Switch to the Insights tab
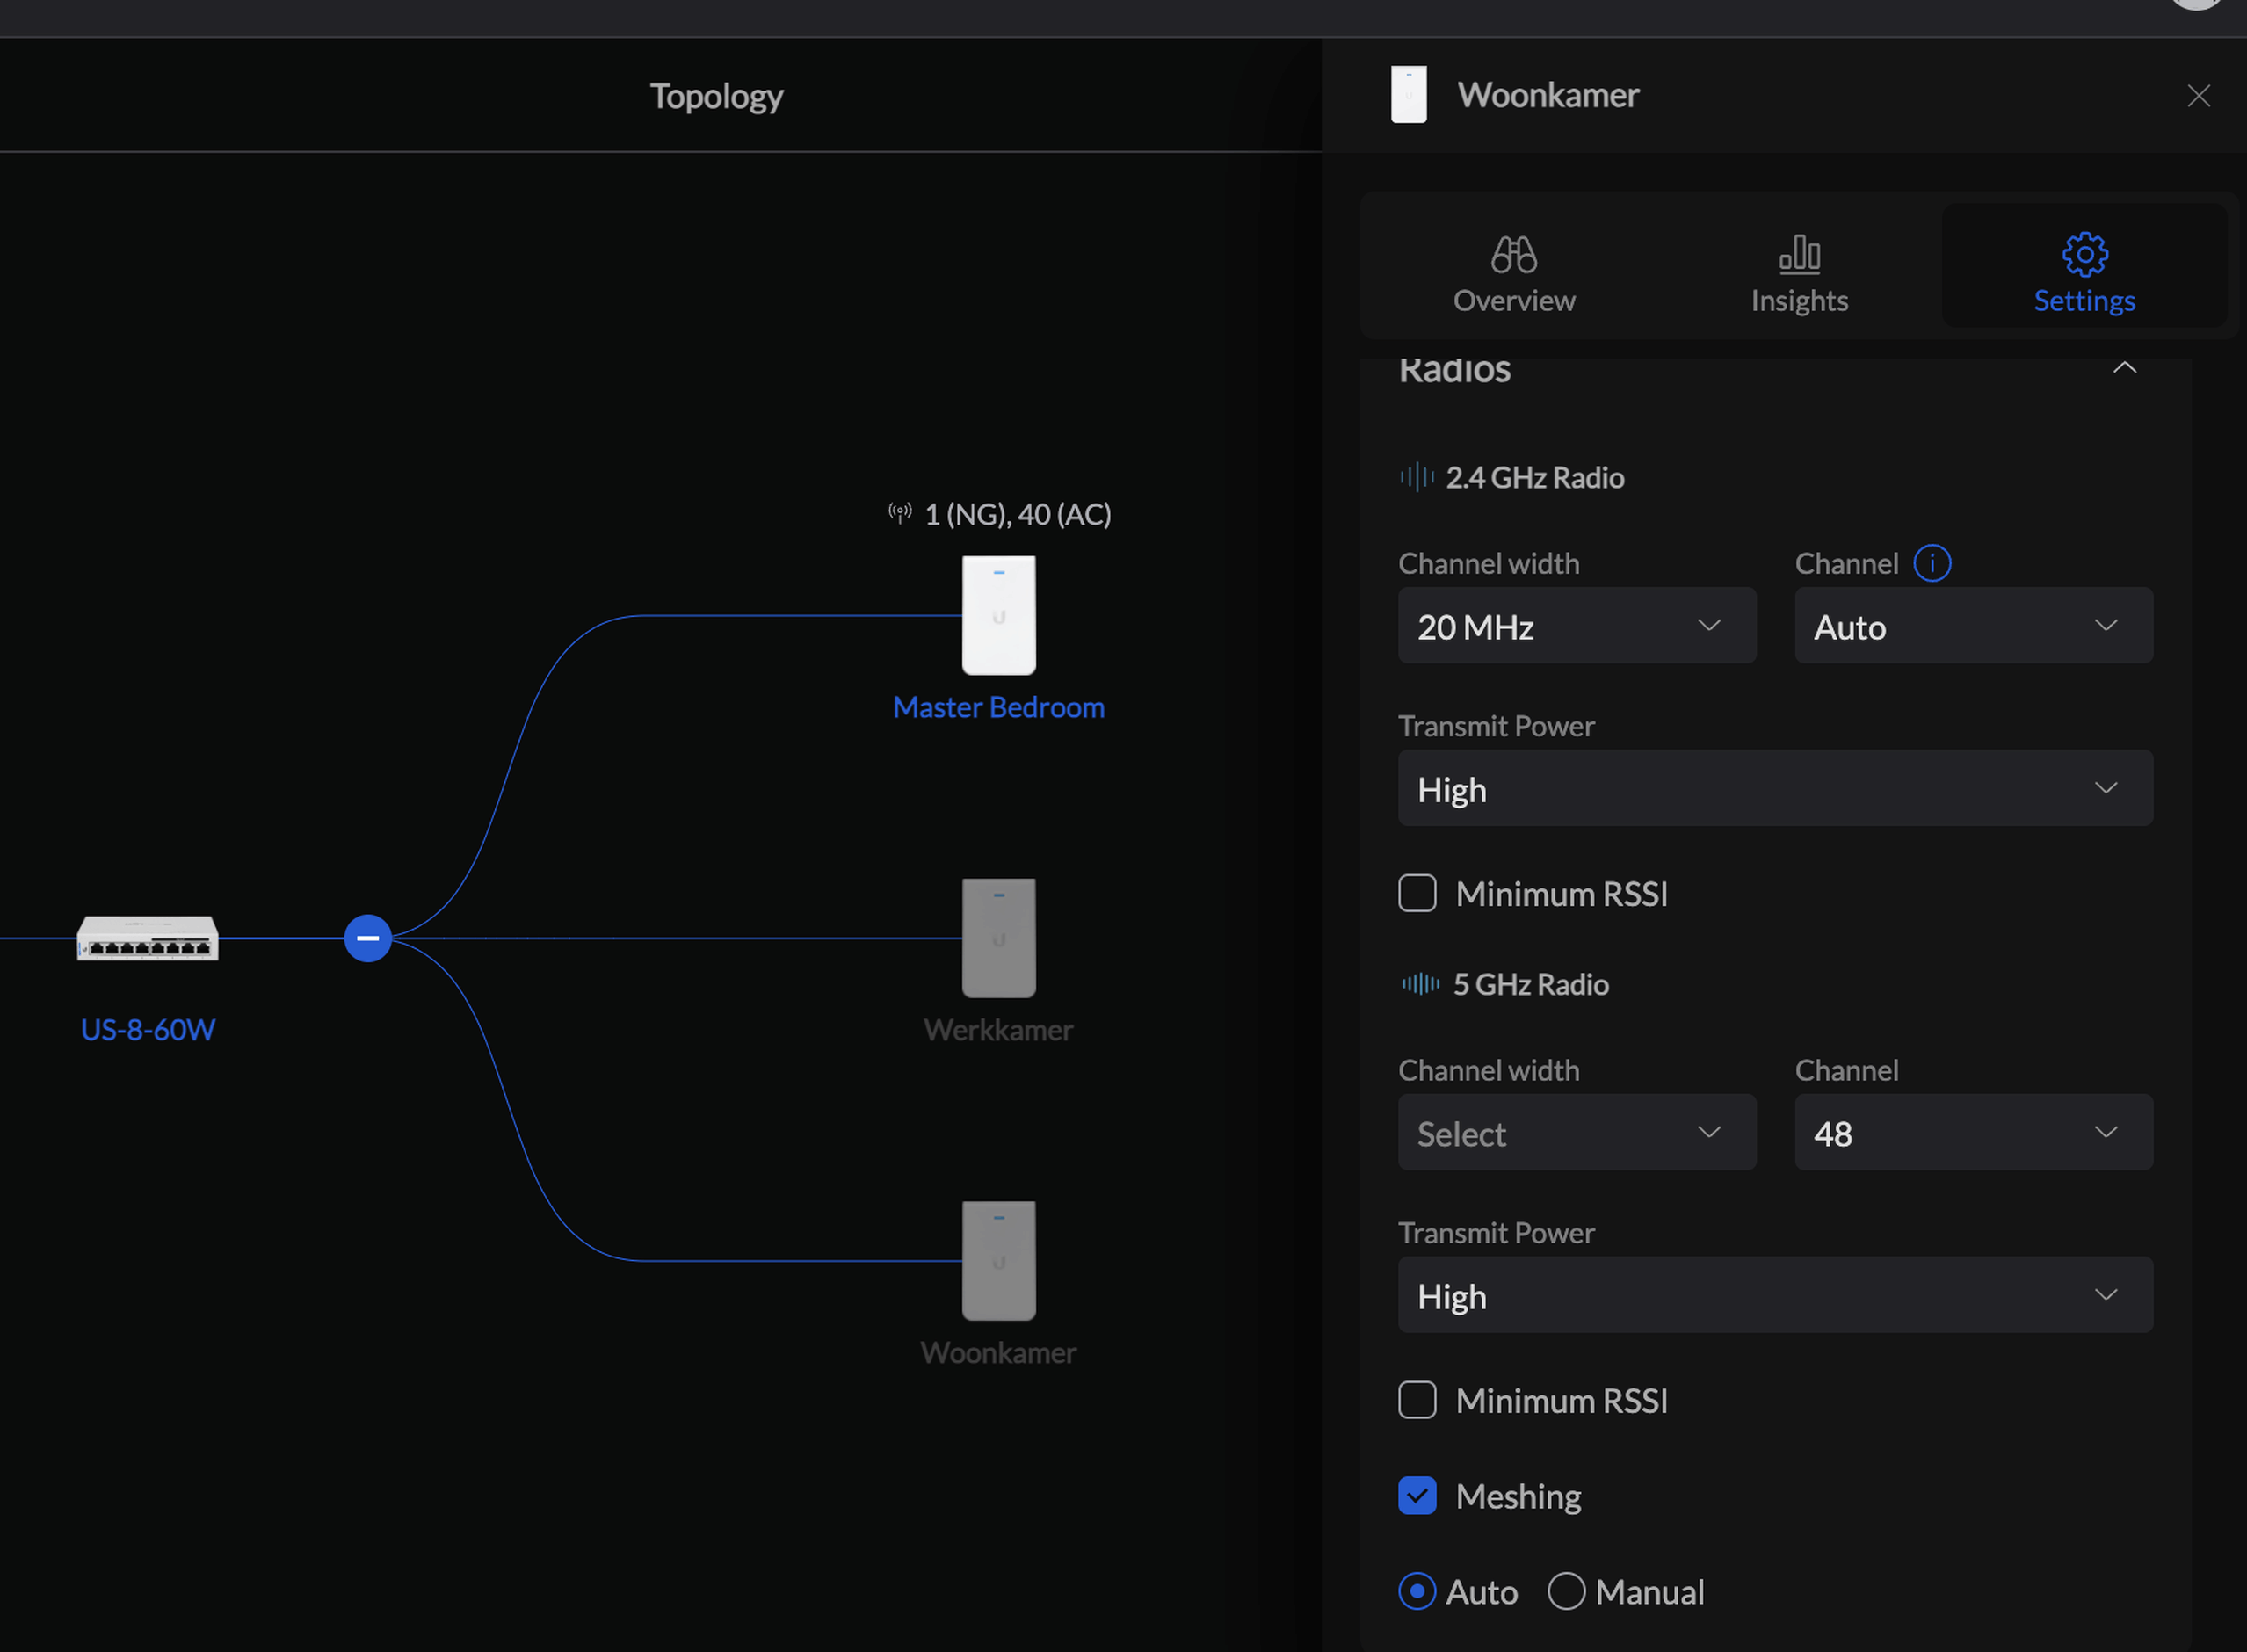The image size is (2247, 1652). [1798, 272]
